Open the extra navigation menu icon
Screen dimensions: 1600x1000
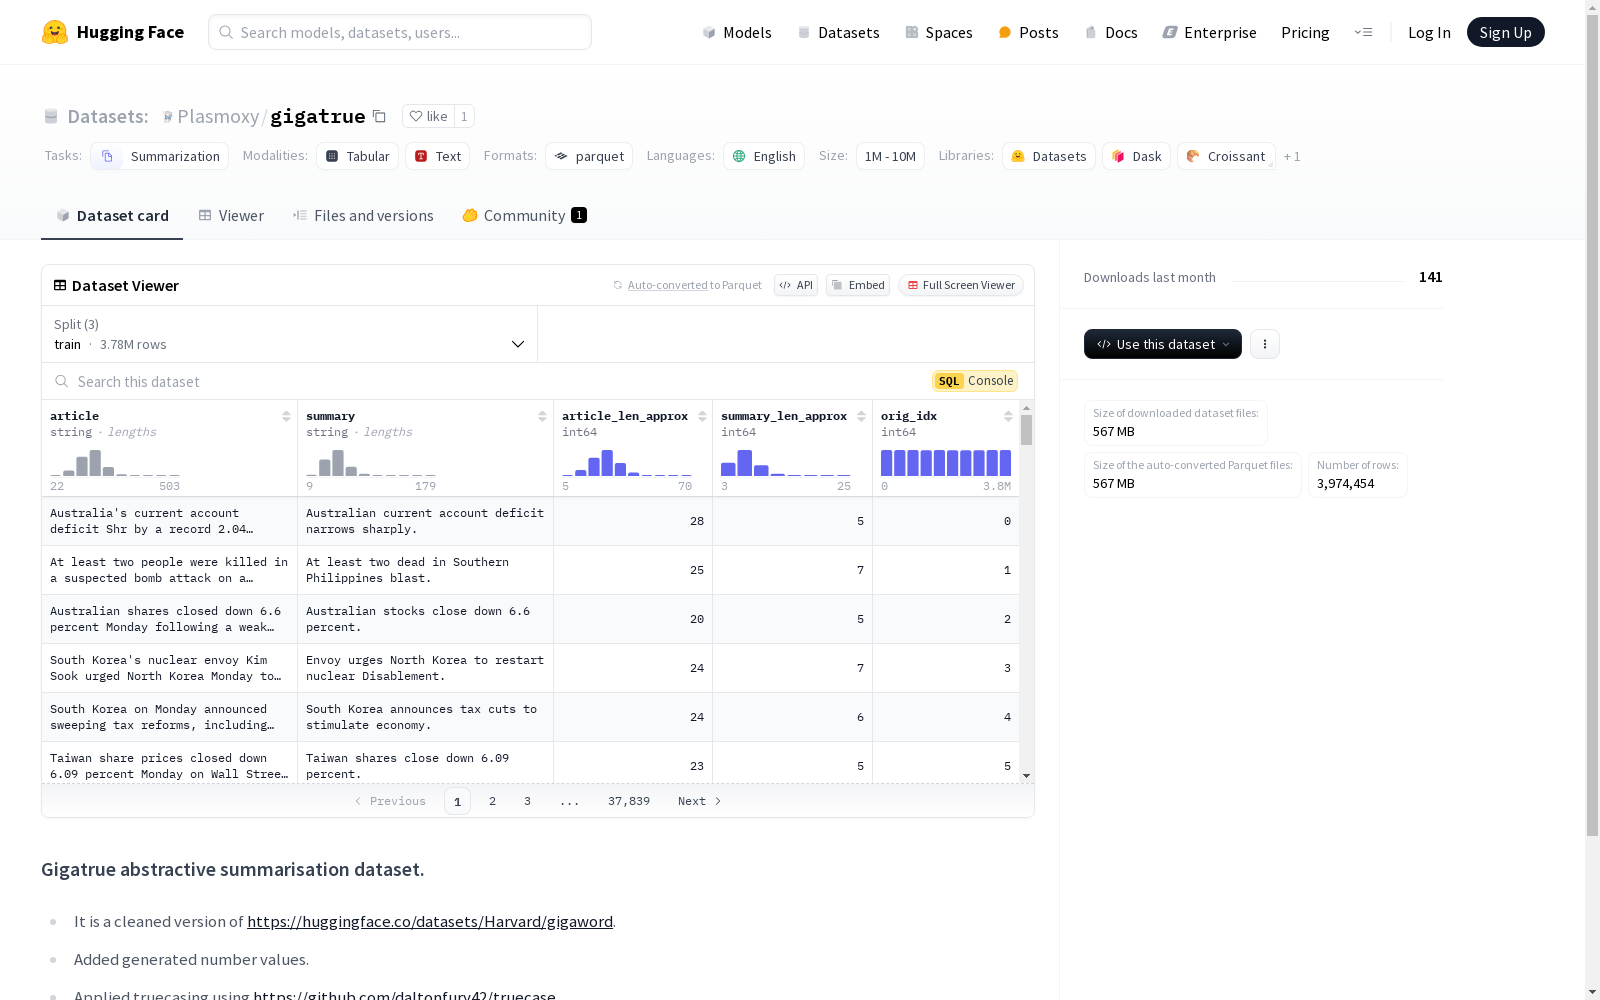1363,32
